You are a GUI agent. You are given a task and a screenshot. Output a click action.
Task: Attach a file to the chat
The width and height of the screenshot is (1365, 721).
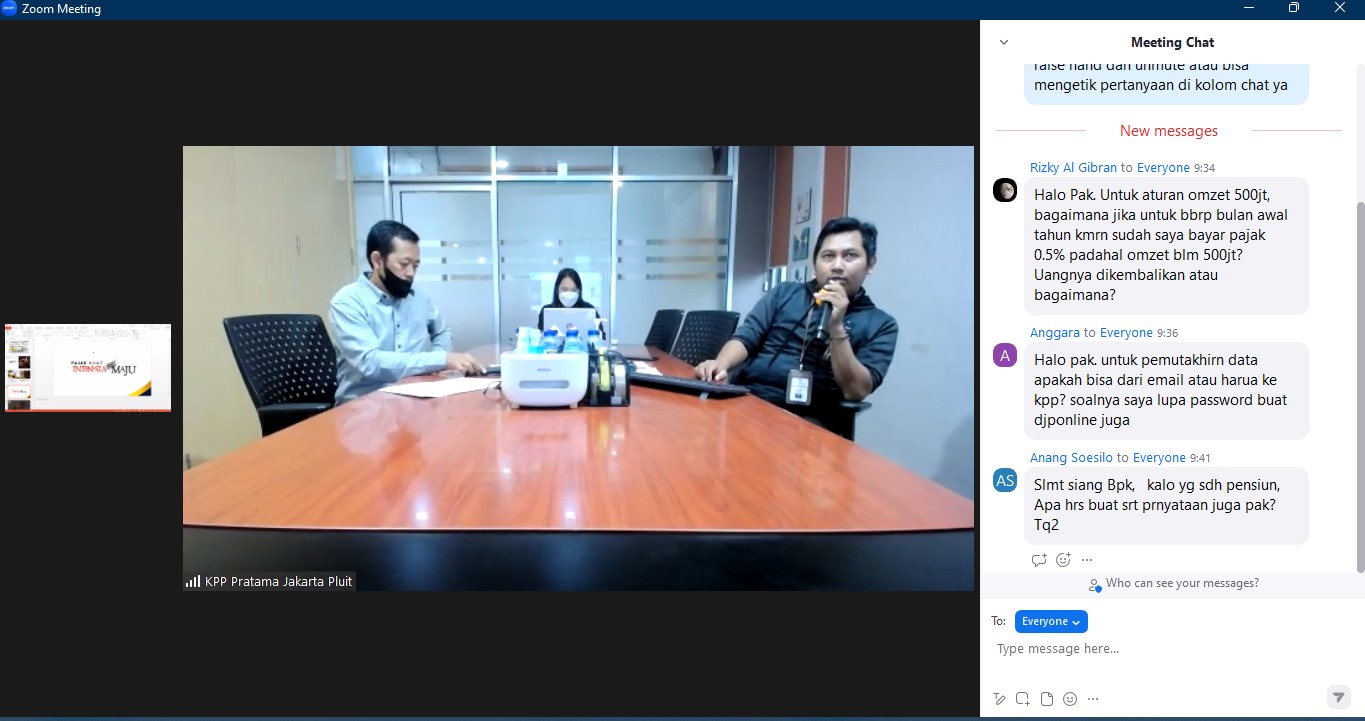1046,699
